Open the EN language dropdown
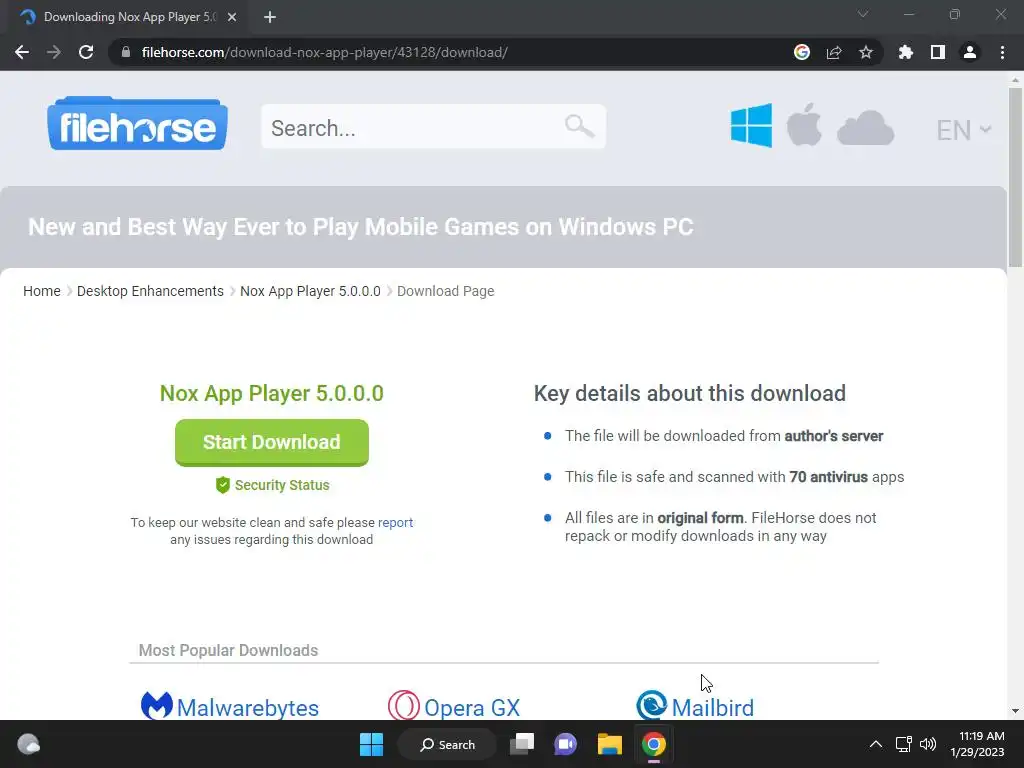The height and width of the screenshot is (768, 1024). coord(963,130)
